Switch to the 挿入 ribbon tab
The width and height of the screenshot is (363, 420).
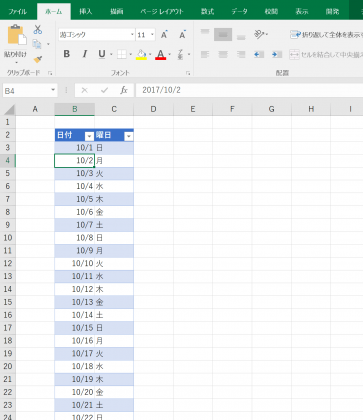point(85,12)
